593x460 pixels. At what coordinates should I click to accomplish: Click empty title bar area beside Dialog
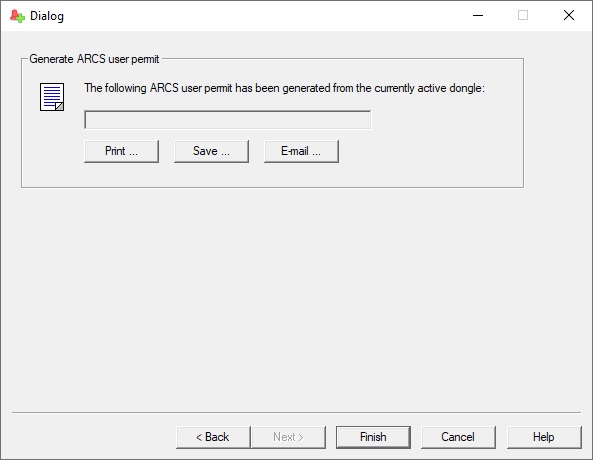coord(265,16)
